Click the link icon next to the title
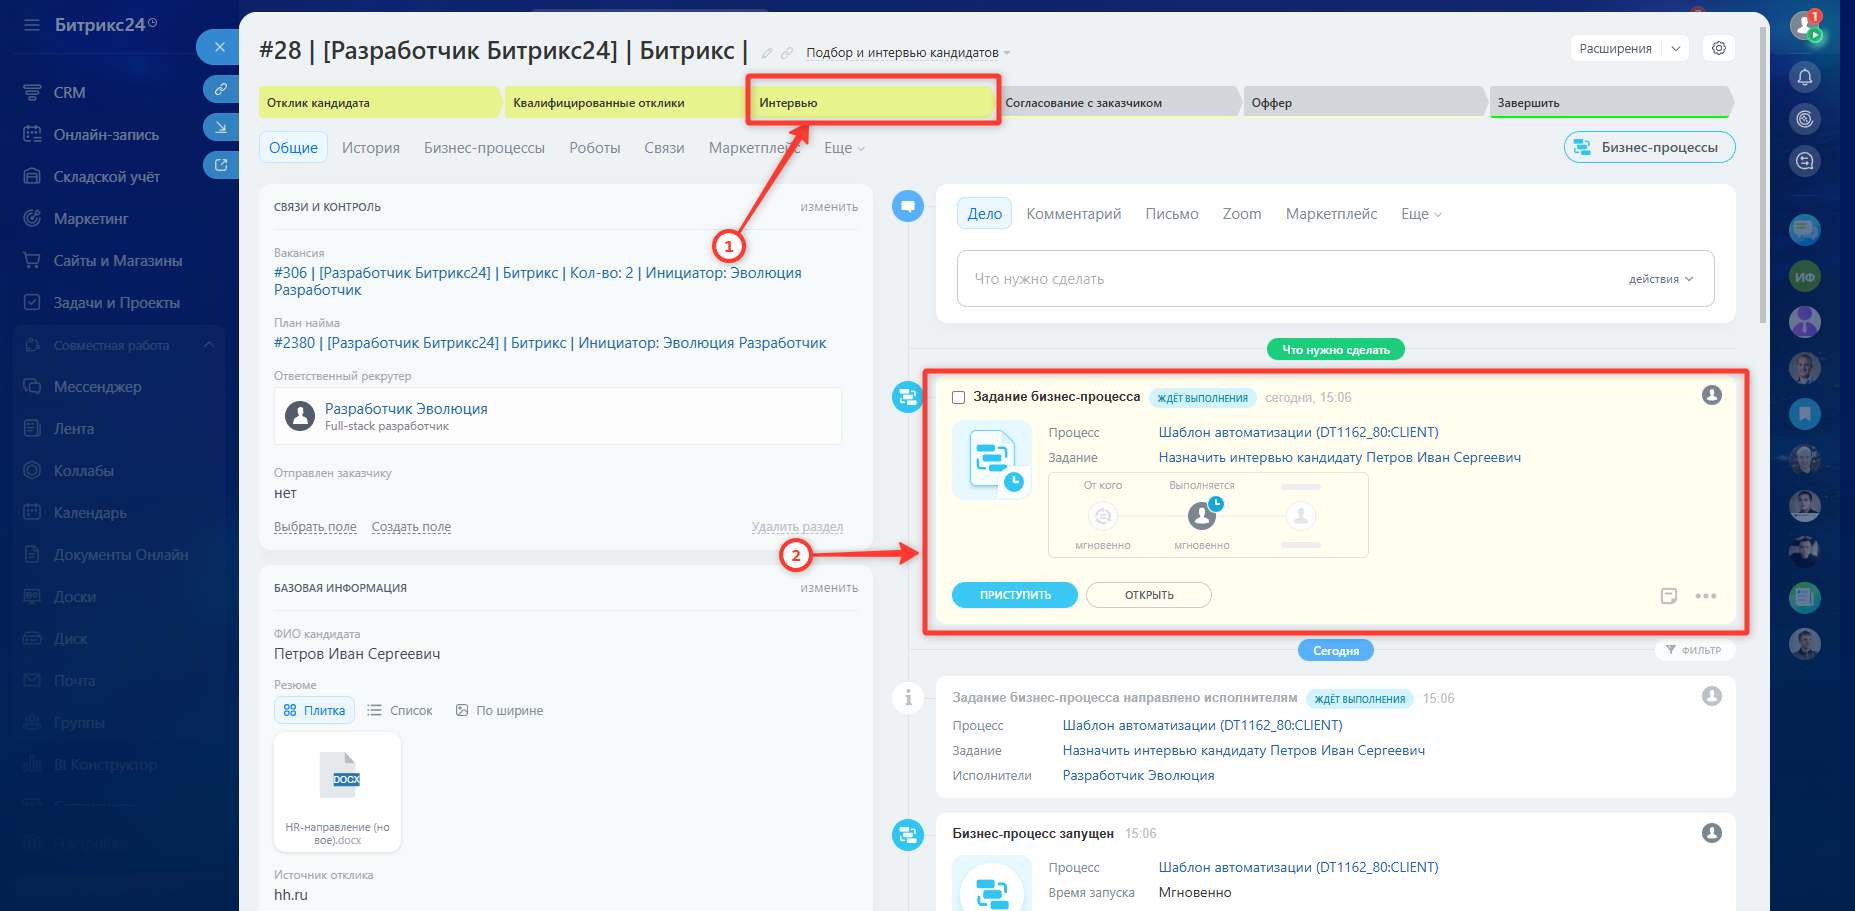 click(787, 53)
